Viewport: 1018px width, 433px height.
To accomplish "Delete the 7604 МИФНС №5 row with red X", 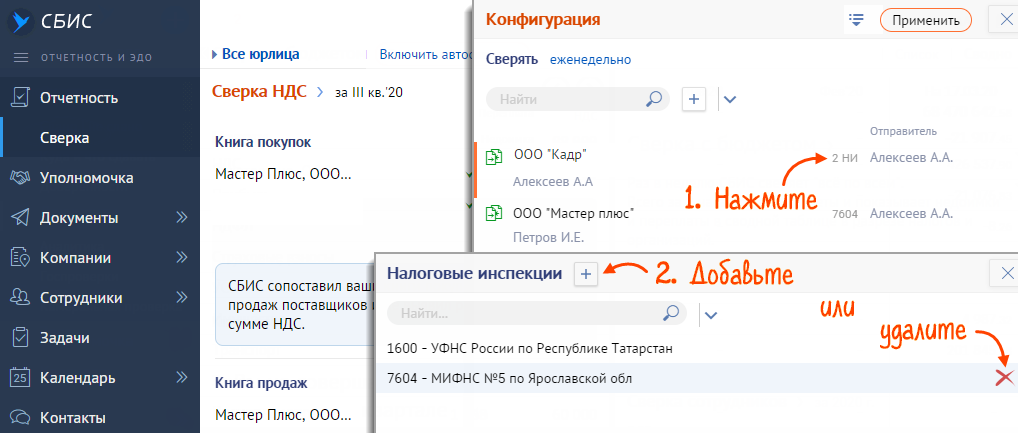I will tap(1004, 377).
